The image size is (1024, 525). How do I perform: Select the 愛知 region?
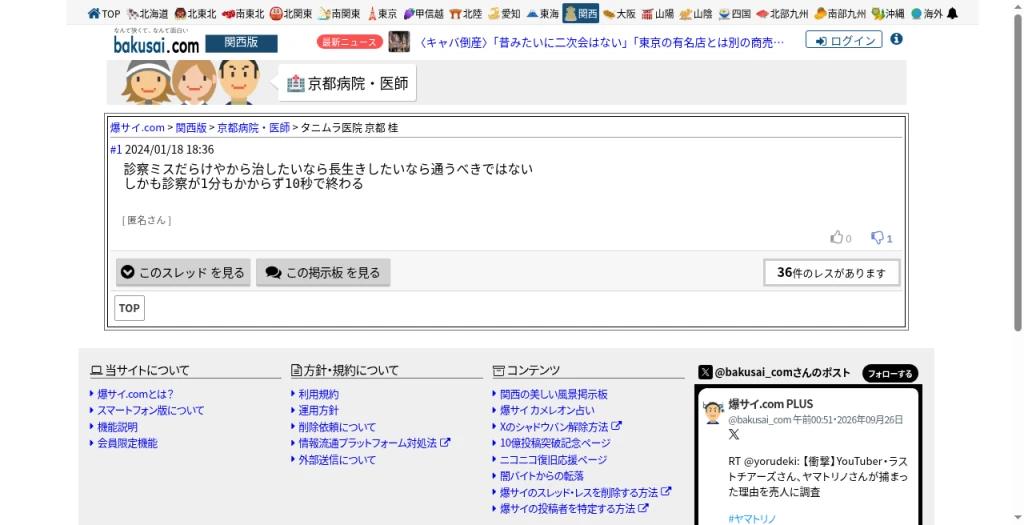[x=504, y=13]
